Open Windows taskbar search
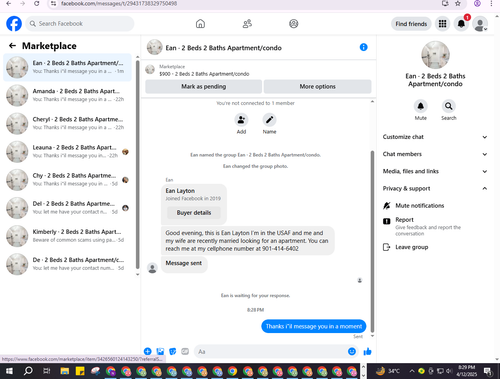Viewport: 500px width, 379px height. 28,371
